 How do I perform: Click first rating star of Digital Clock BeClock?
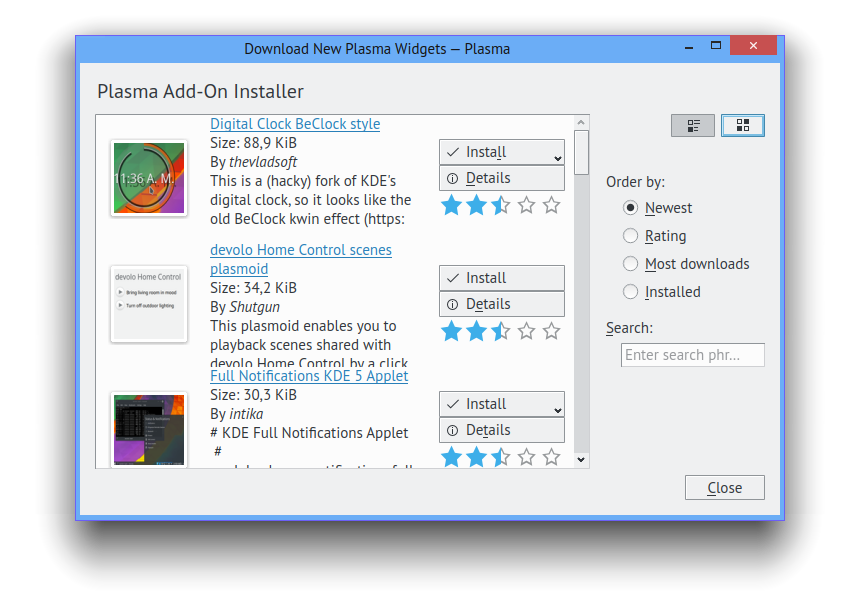point(451,206)
